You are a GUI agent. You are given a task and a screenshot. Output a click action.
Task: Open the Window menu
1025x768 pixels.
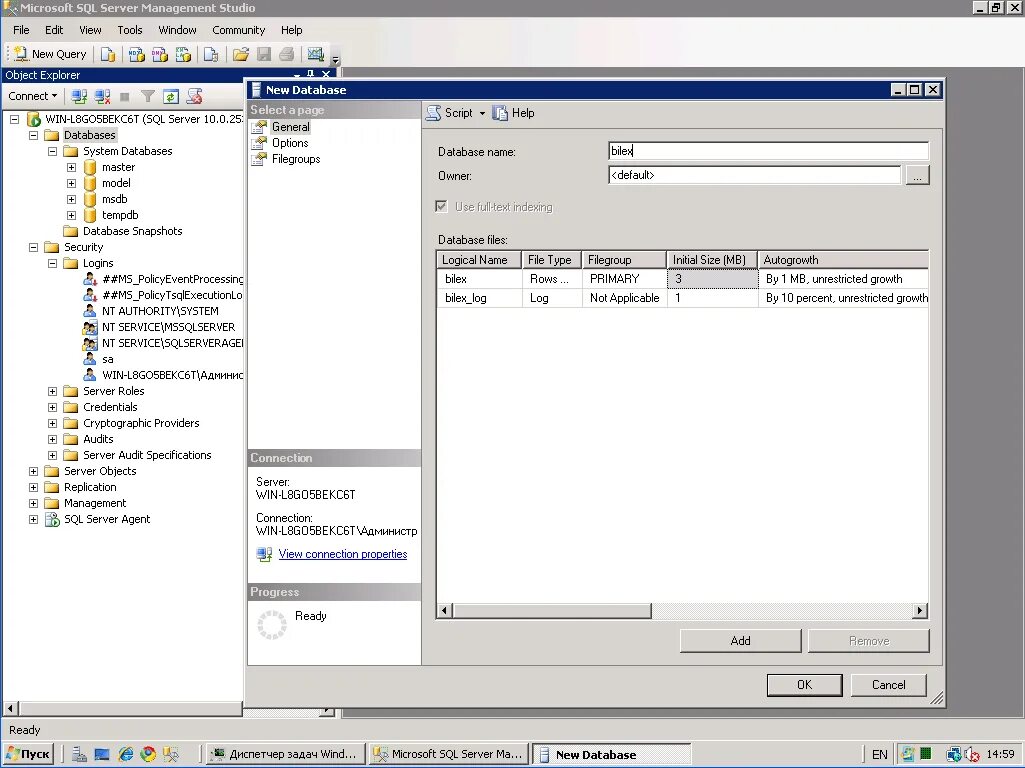click(177, 30)
